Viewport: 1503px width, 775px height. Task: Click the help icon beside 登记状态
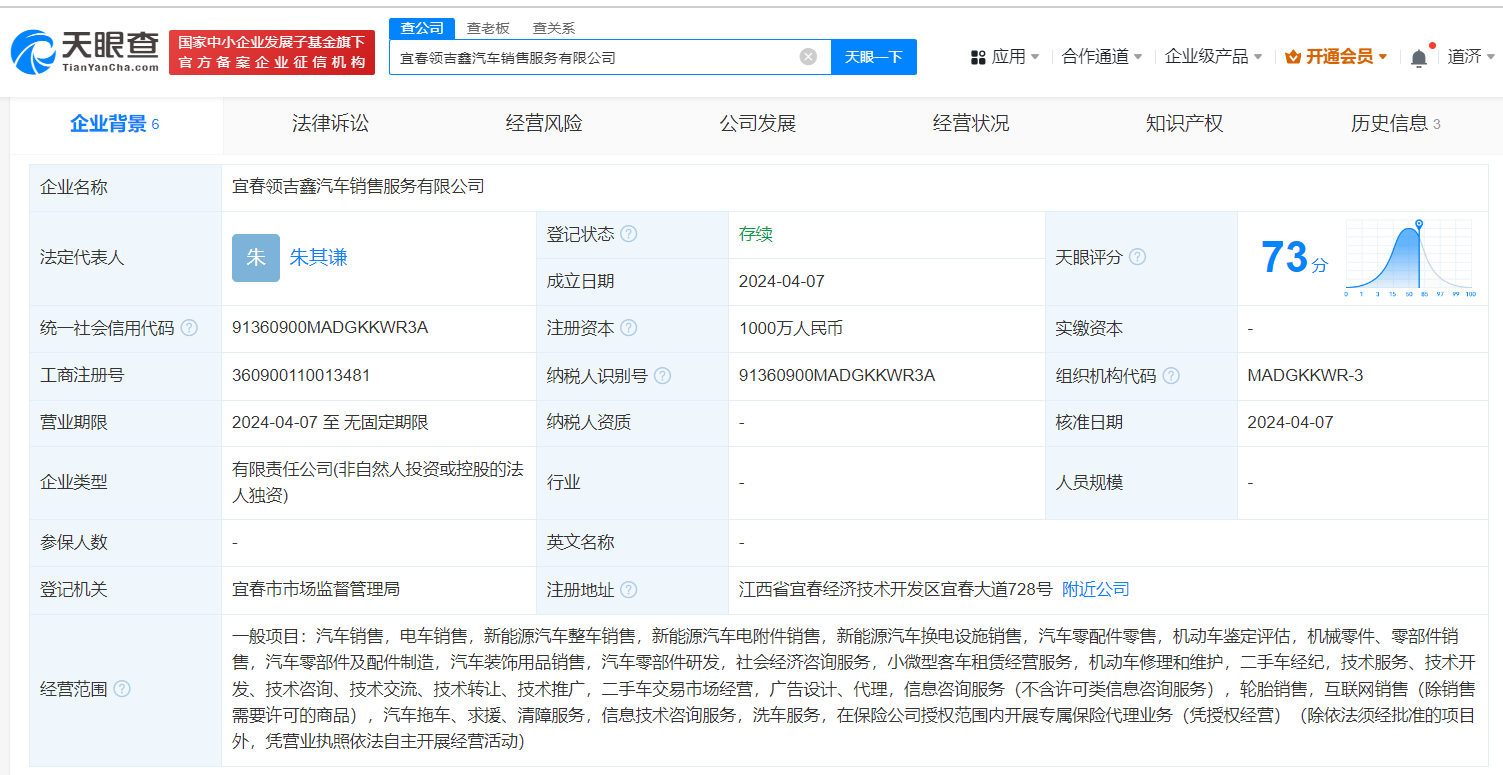(x=628, y=234)
